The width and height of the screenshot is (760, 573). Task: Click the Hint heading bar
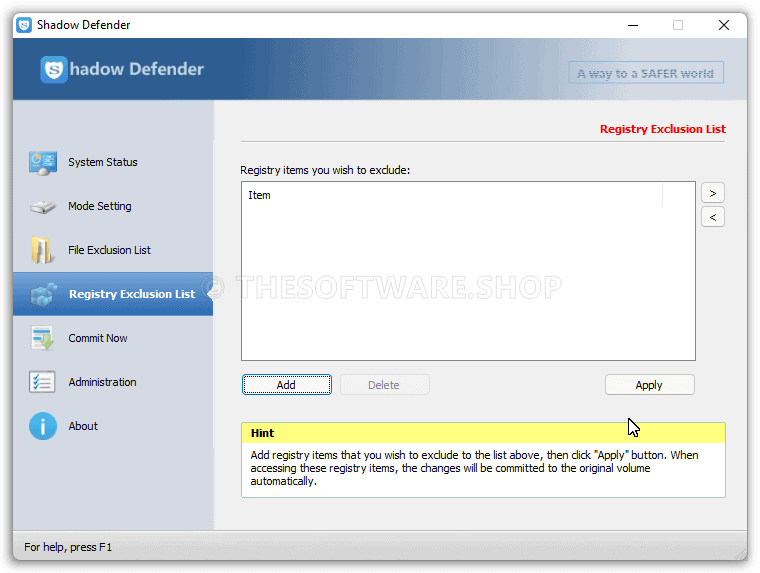(483, 433)
